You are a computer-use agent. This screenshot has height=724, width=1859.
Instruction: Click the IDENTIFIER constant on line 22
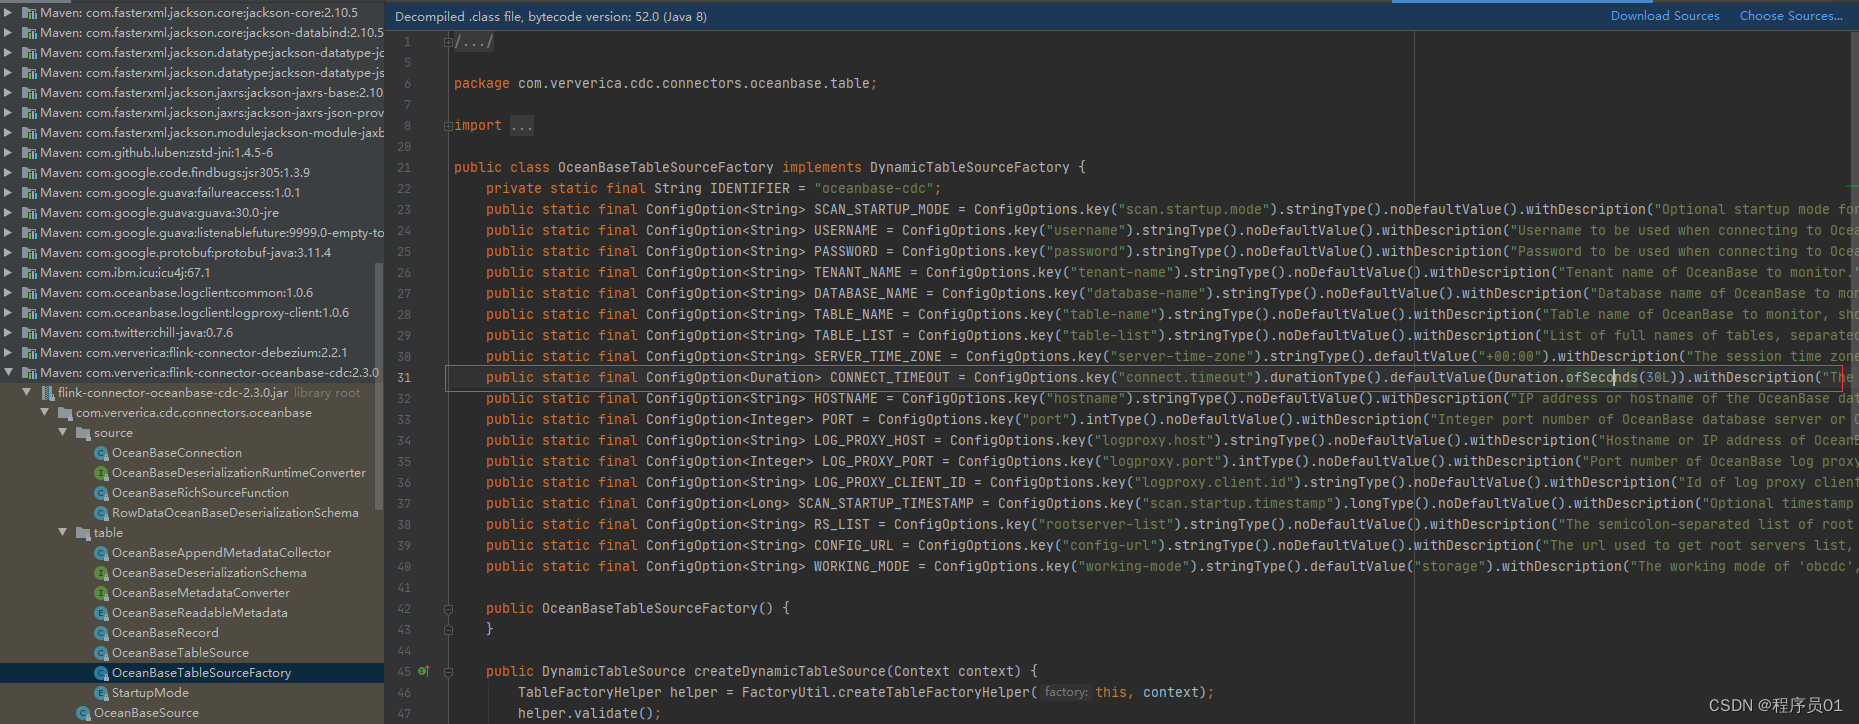point(750,188)
